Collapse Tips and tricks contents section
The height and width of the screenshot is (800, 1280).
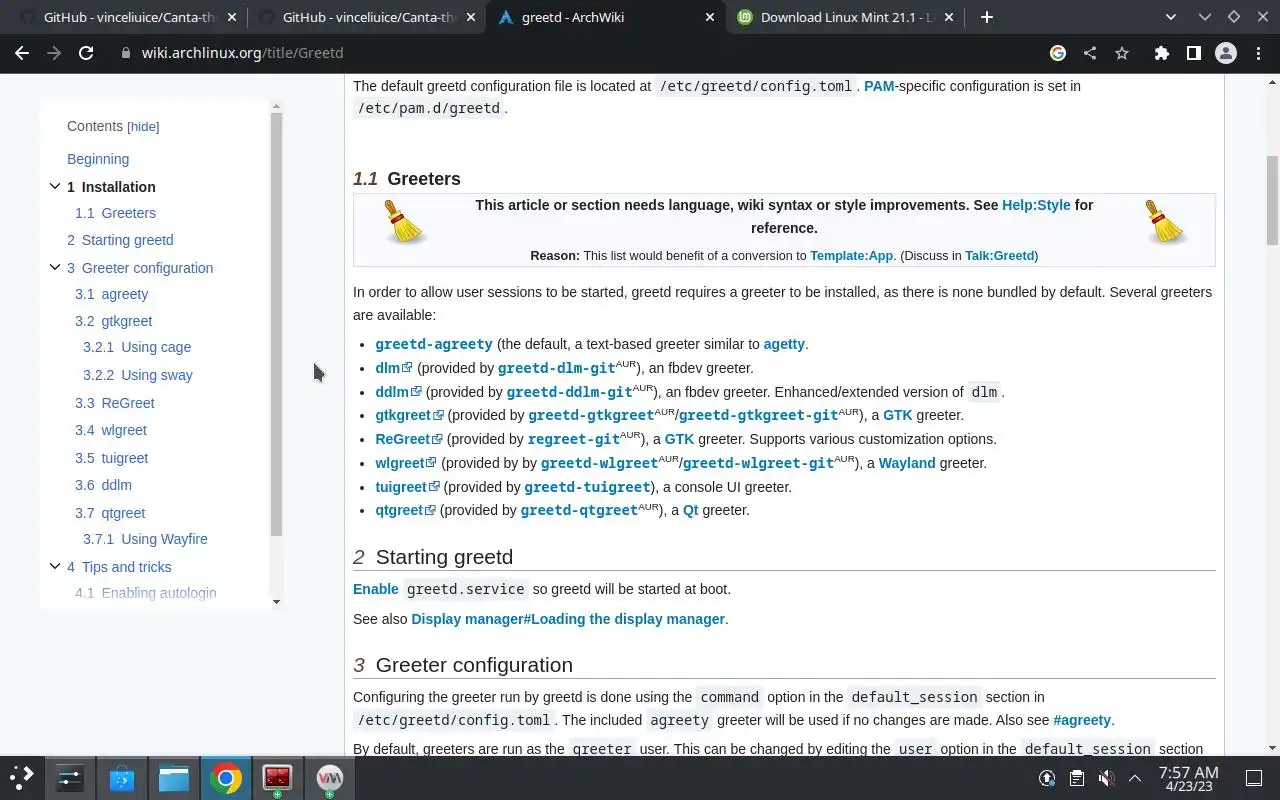click(x=55, y=566)
